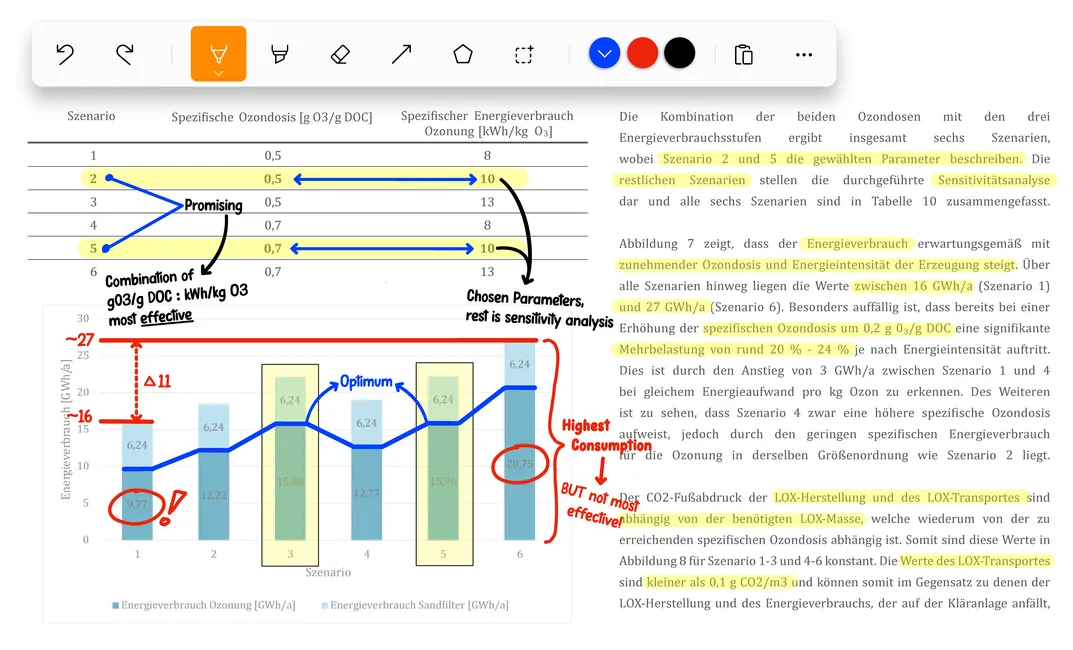Redo the undone annotation
Viewport: 1073px width, 650px height.
coord(125,54)
